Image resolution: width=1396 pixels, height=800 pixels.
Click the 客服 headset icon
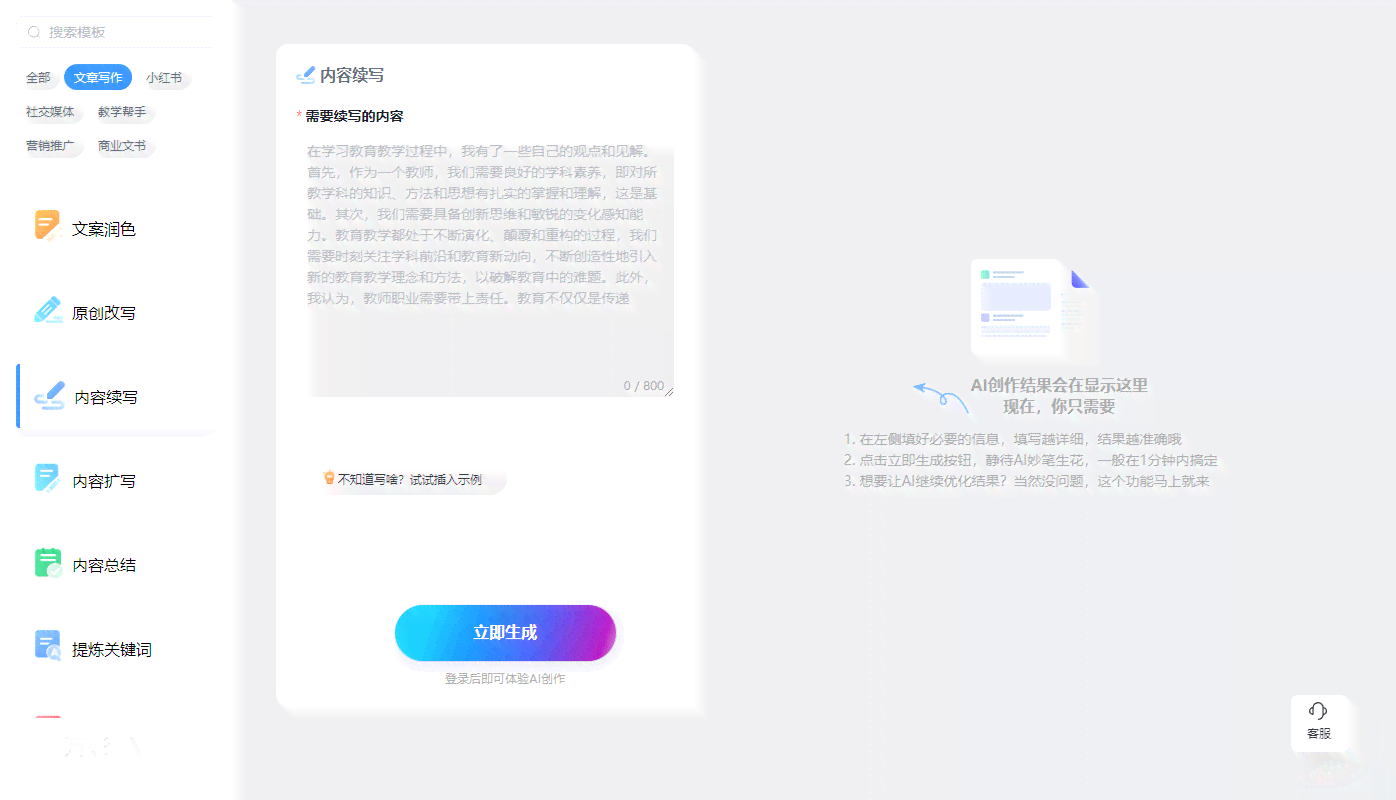coord(1318,711)
